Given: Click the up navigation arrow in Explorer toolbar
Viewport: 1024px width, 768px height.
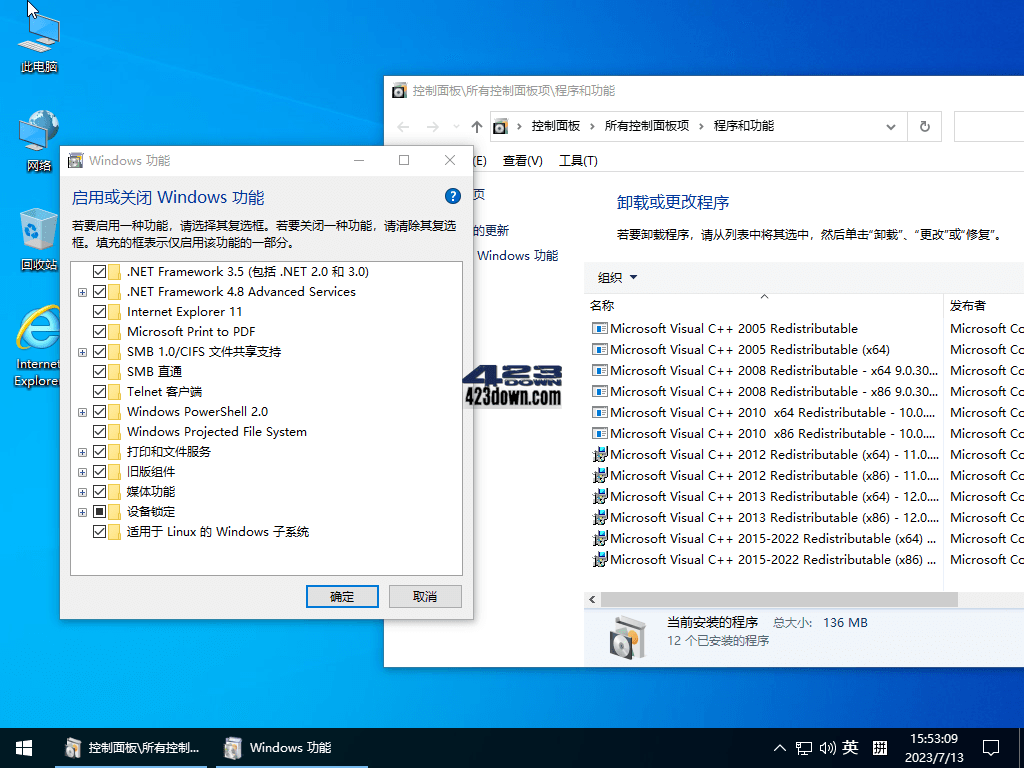Looking at the screenshot, I should point(477,126).
